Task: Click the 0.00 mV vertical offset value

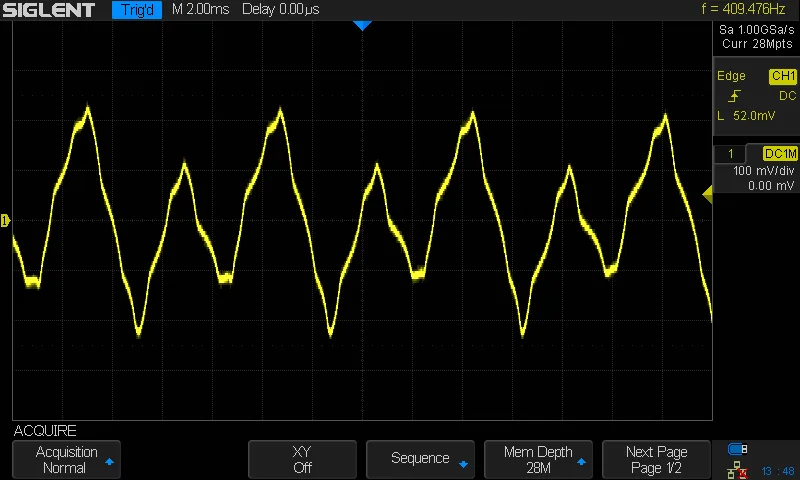Action: [771, 186]
